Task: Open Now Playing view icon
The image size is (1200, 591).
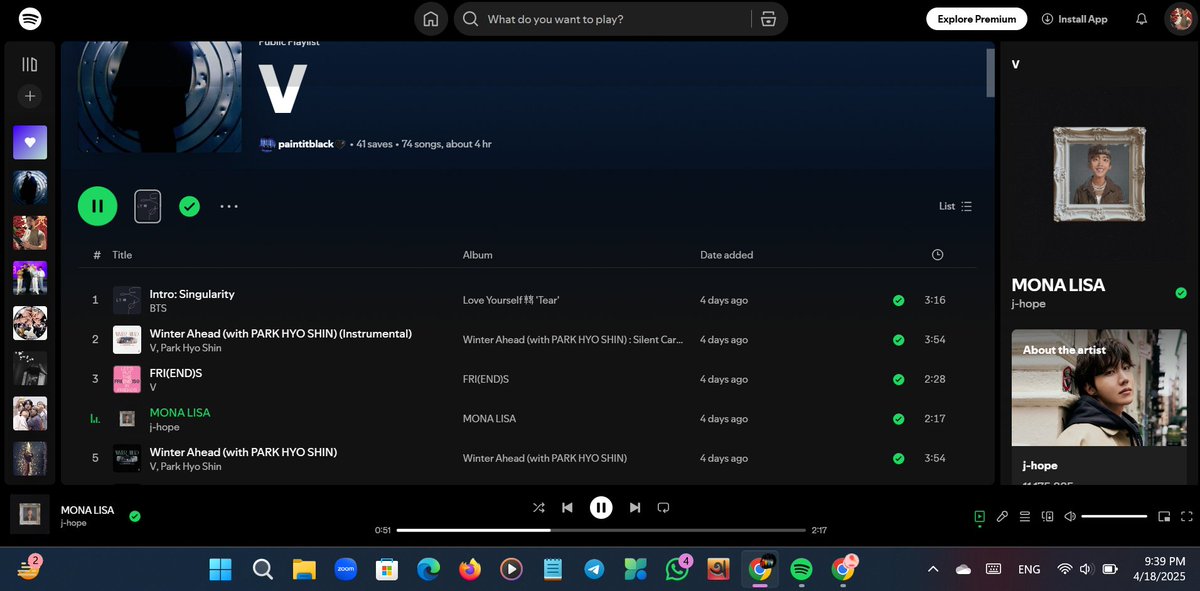Action: click(x=979, y=516)
